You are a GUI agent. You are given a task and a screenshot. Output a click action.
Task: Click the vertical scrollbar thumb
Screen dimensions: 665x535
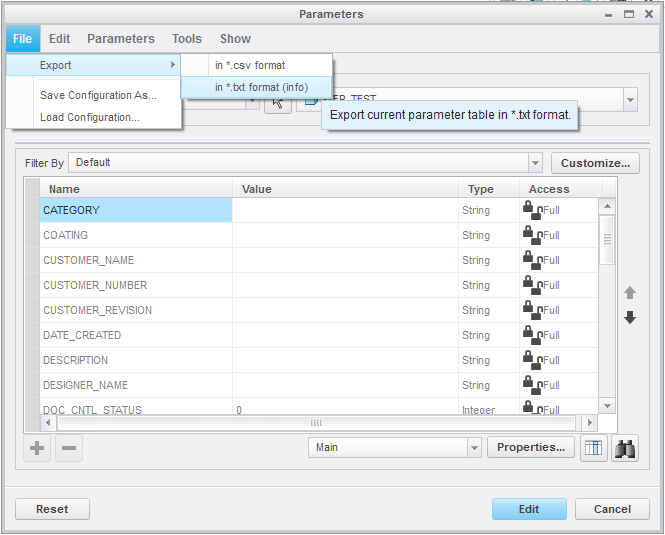(x=607, y=240)
